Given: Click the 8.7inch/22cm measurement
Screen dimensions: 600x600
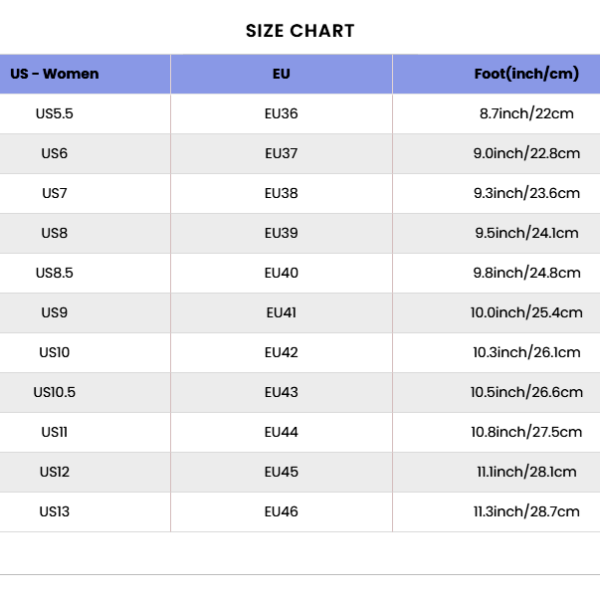Looking at the screenshot, I should 527,114.
